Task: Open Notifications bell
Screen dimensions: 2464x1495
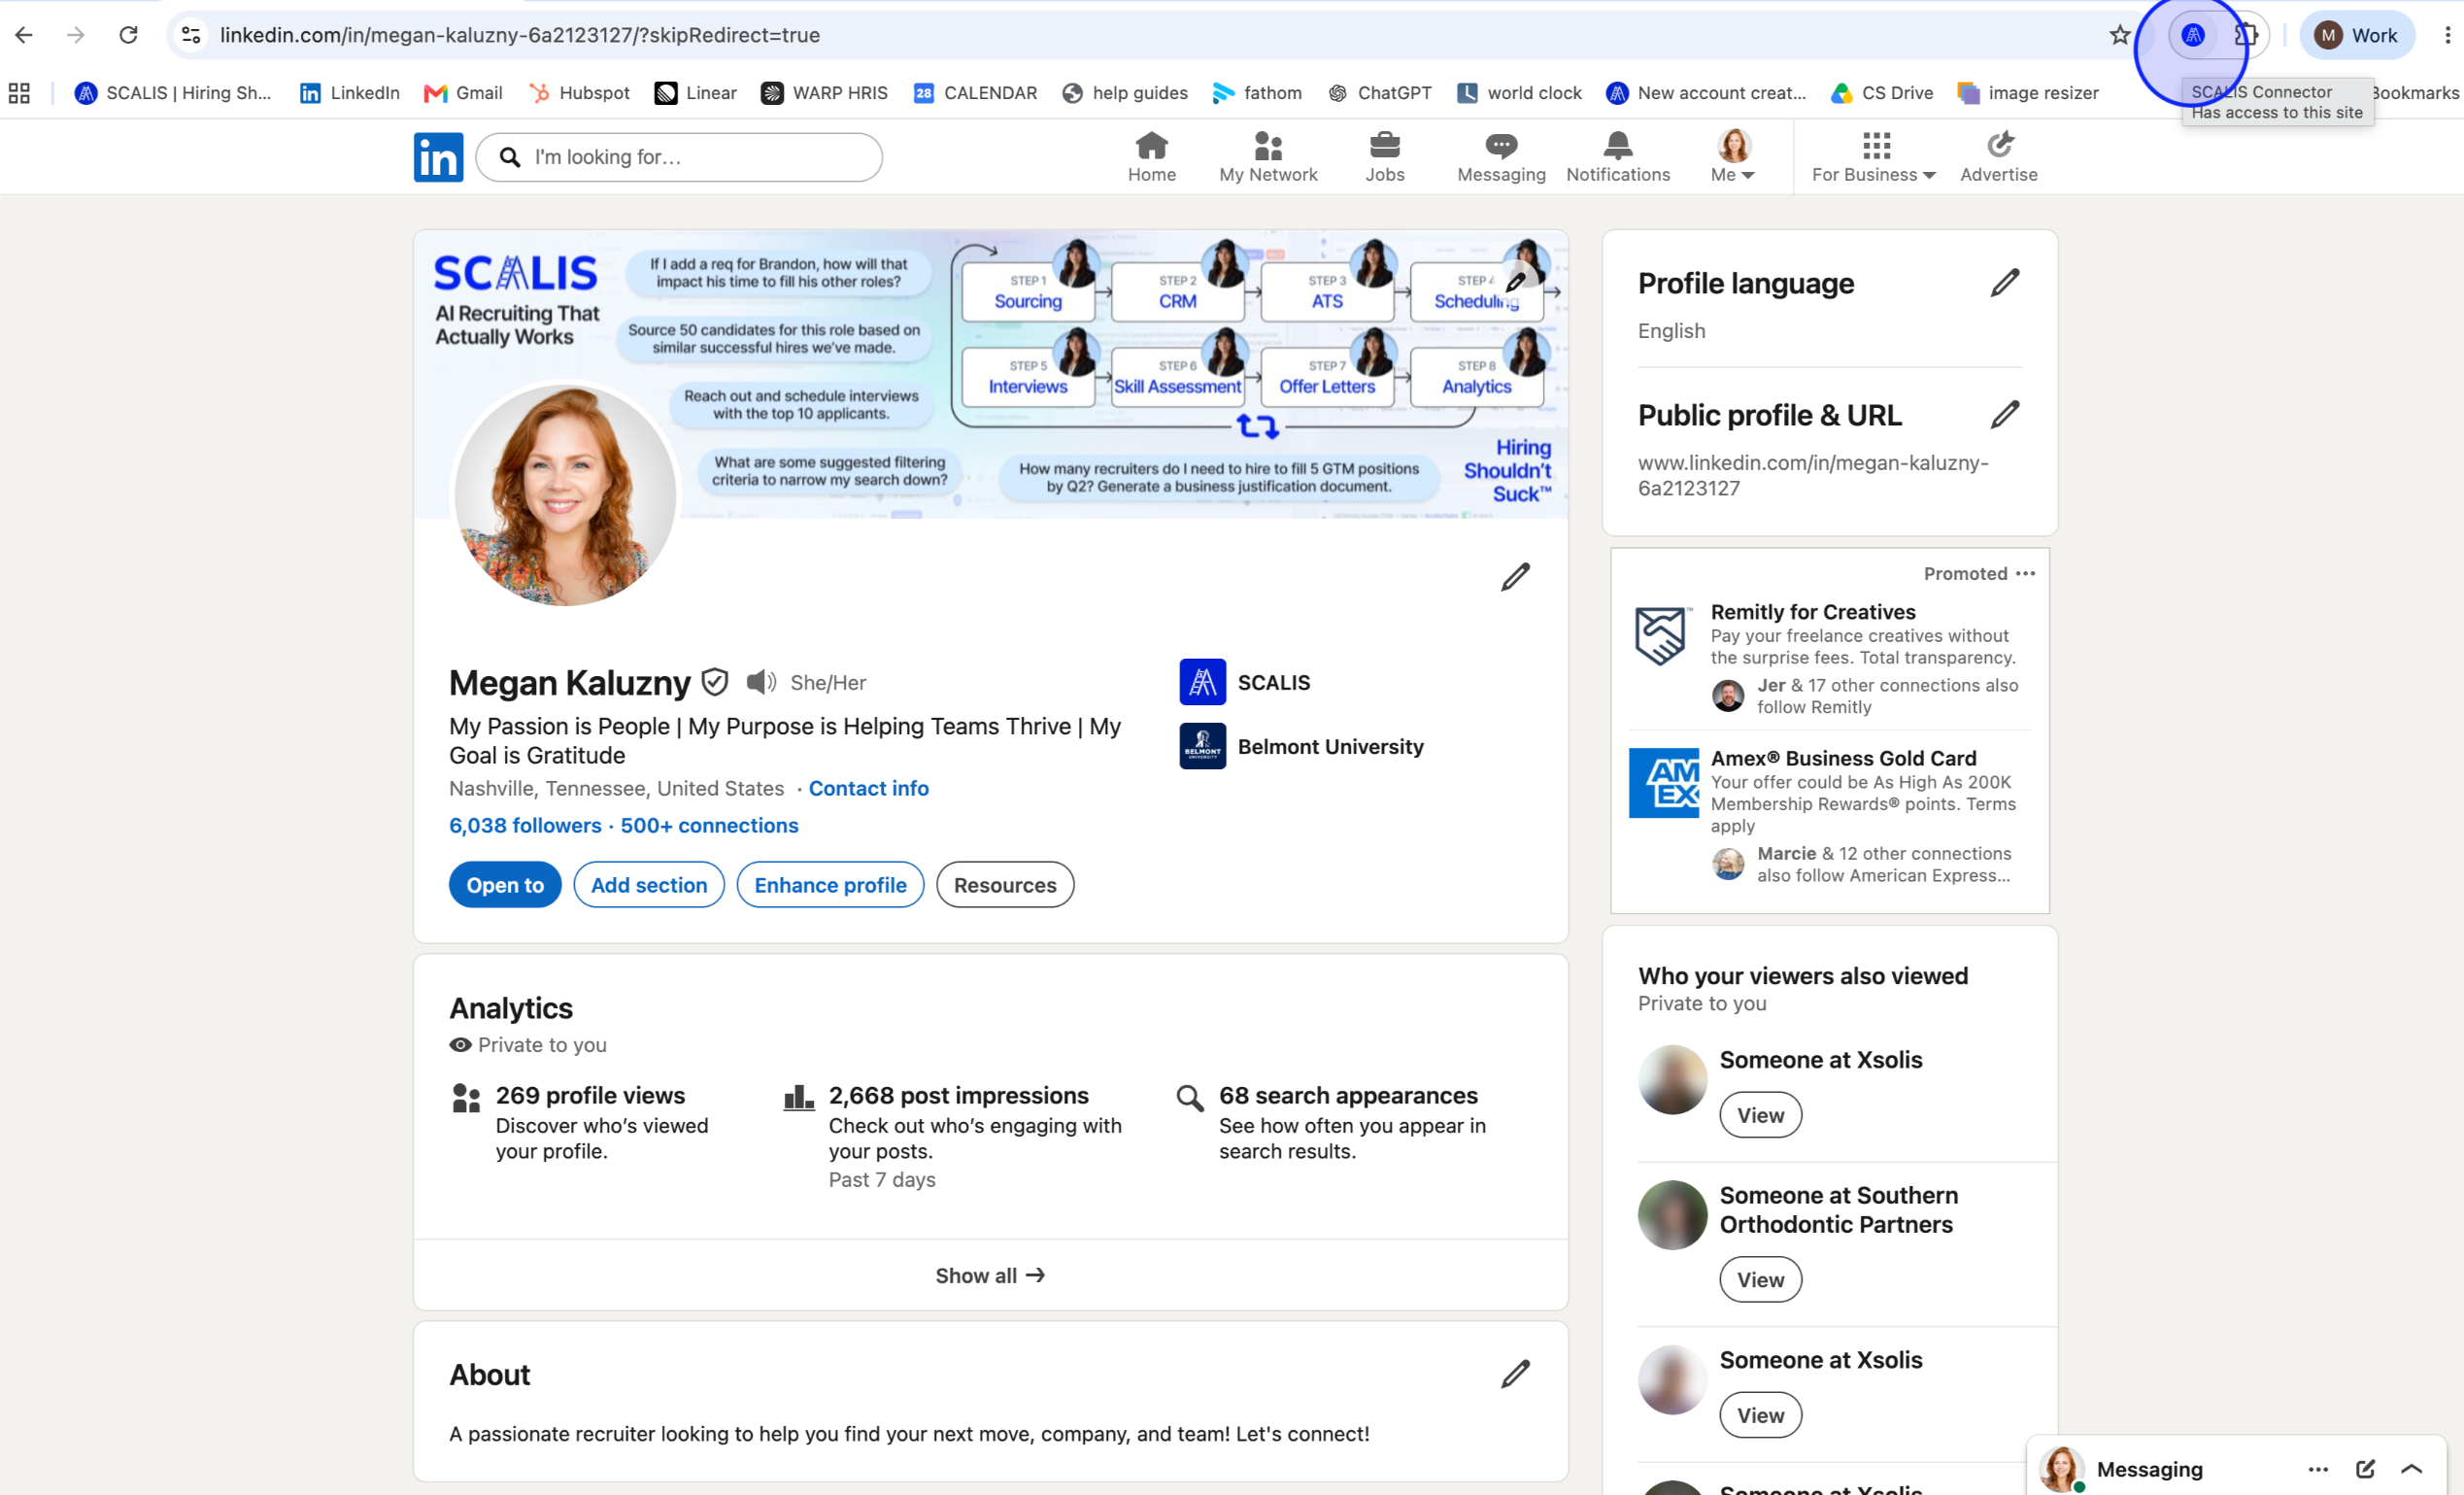Action: pos(1618,158)
